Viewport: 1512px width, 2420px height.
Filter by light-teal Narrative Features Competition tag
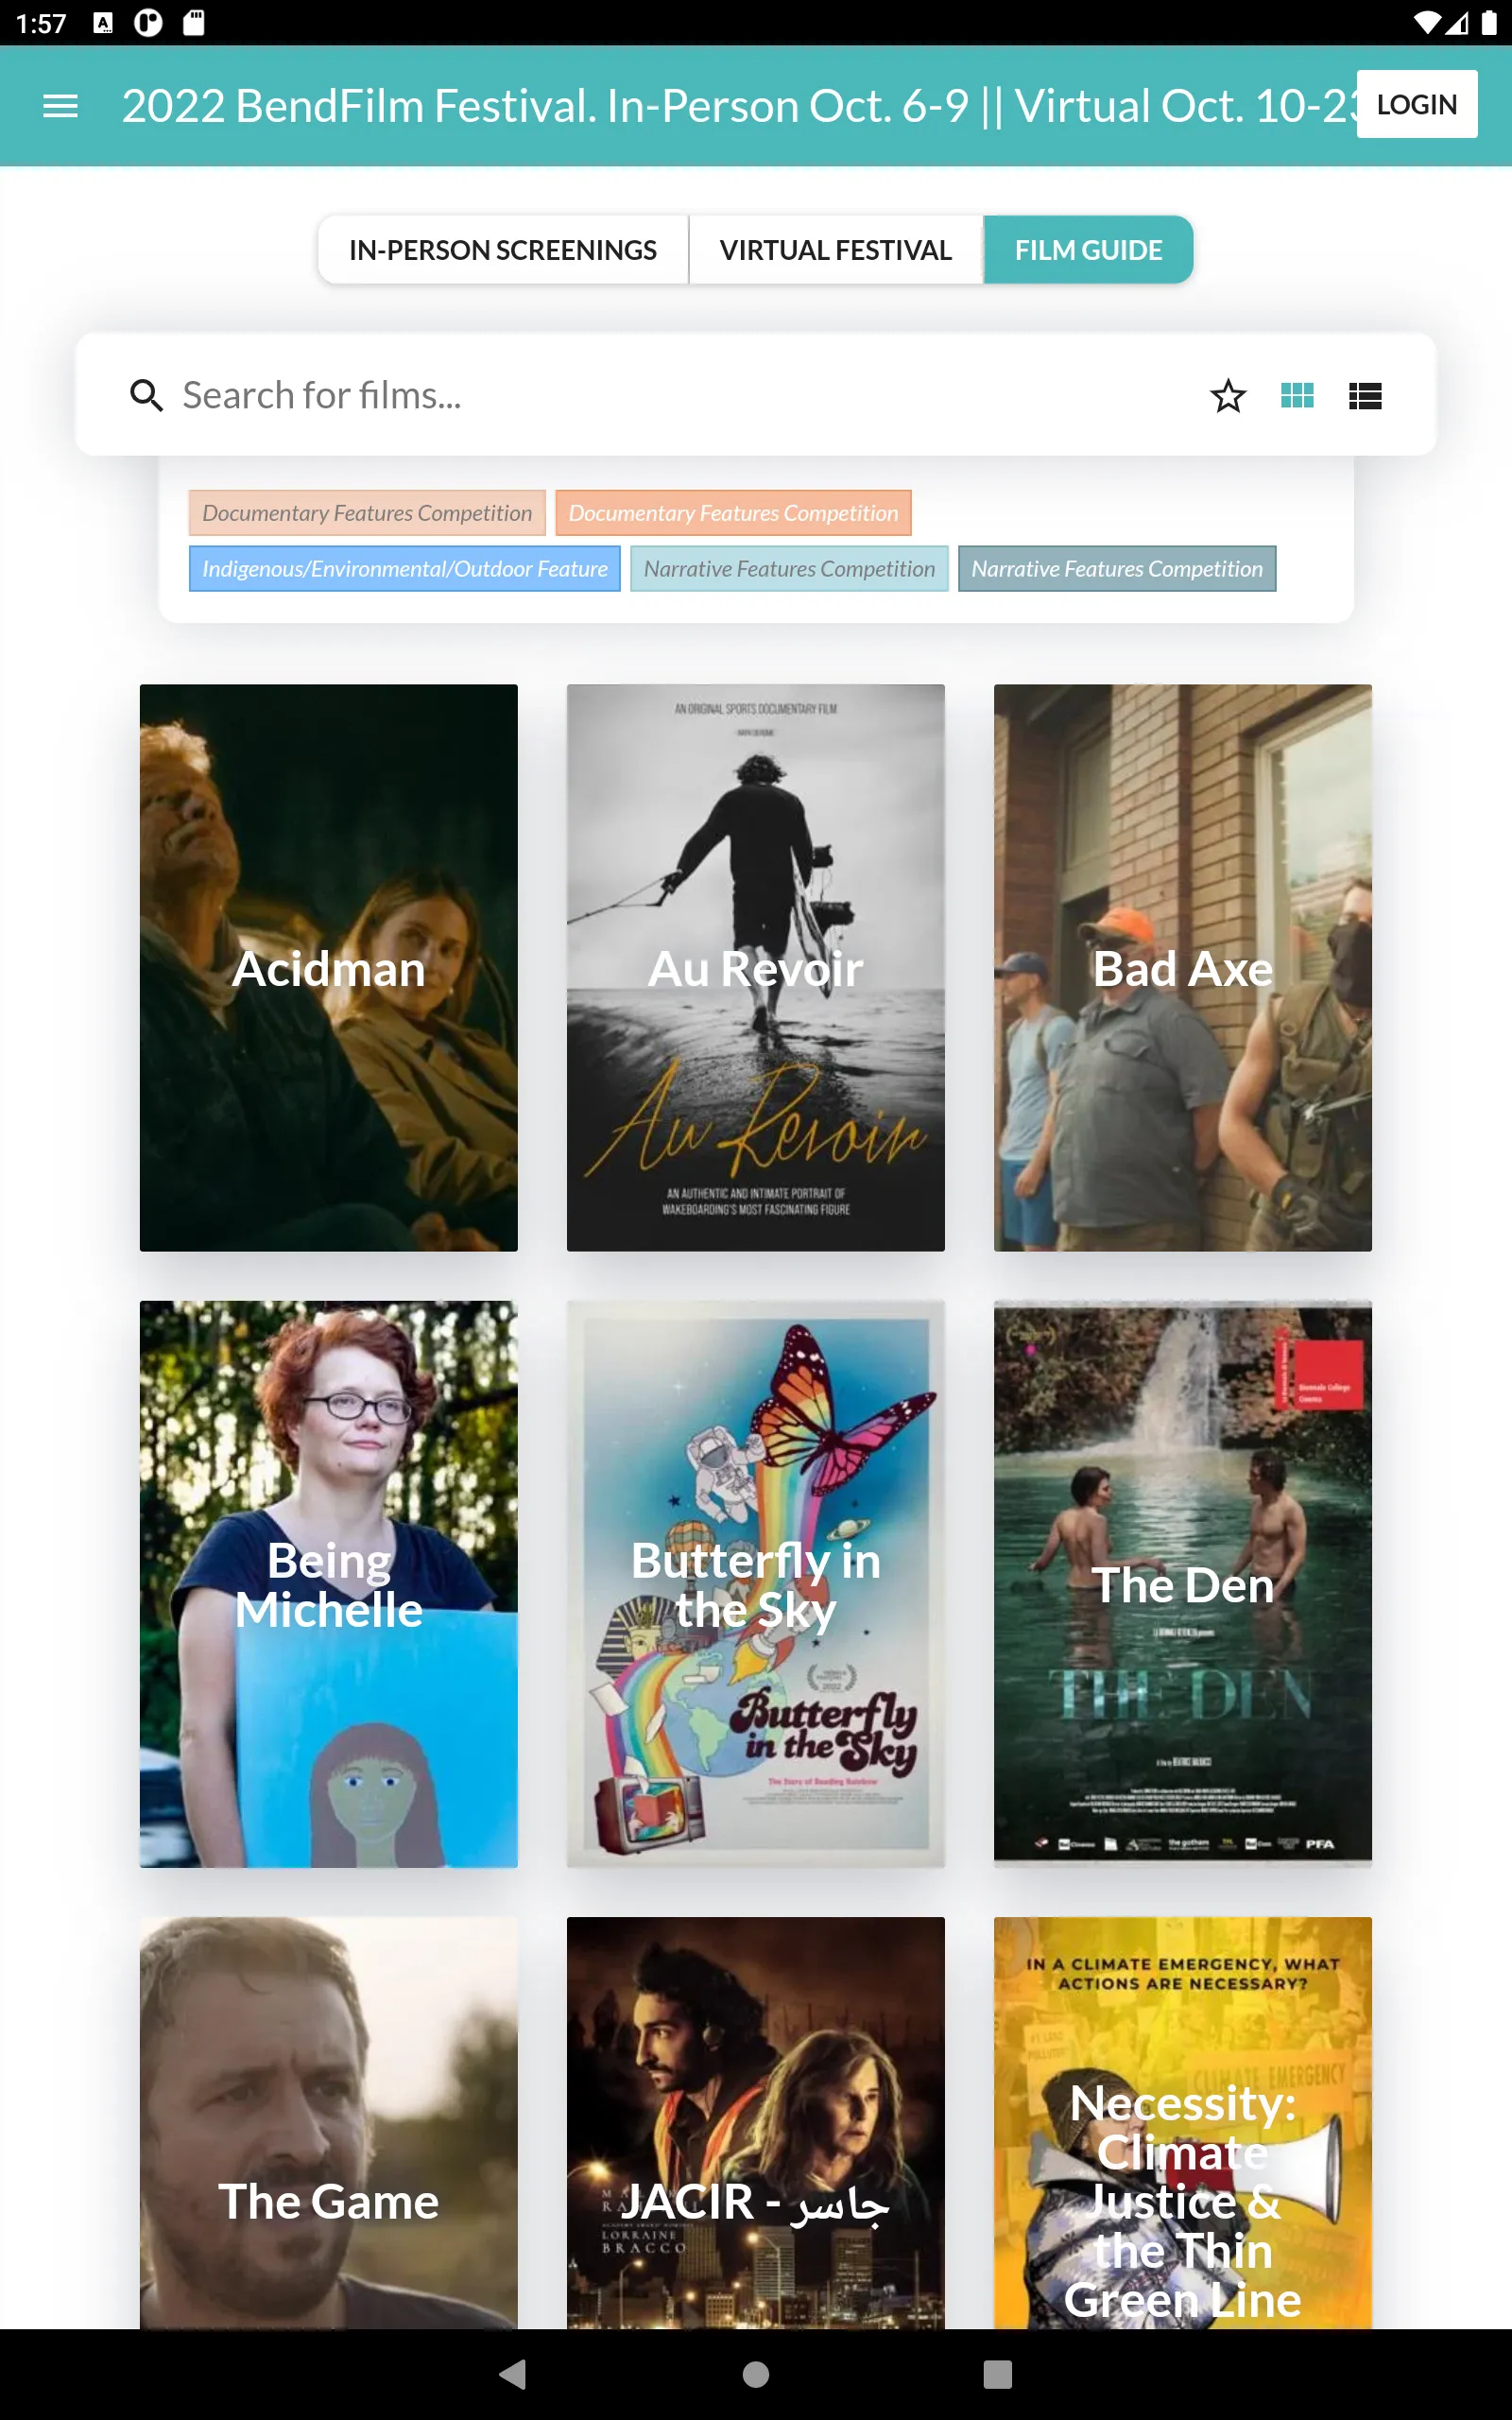(789, 569)
